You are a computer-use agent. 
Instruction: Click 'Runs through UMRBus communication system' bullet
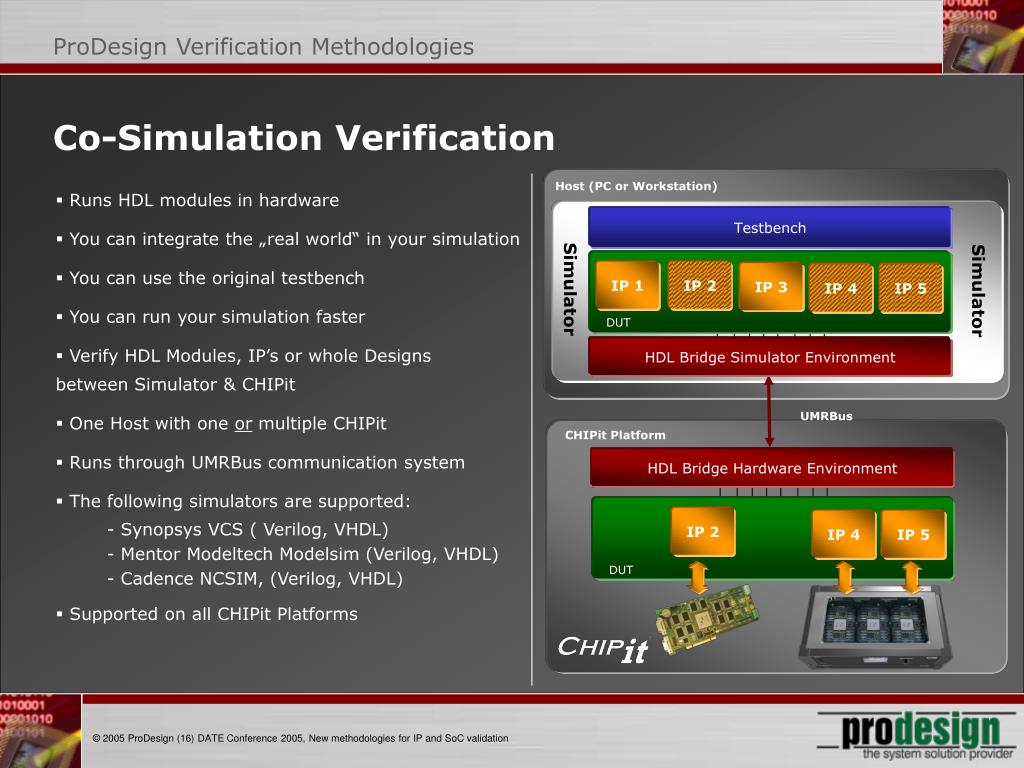point(261,462)
